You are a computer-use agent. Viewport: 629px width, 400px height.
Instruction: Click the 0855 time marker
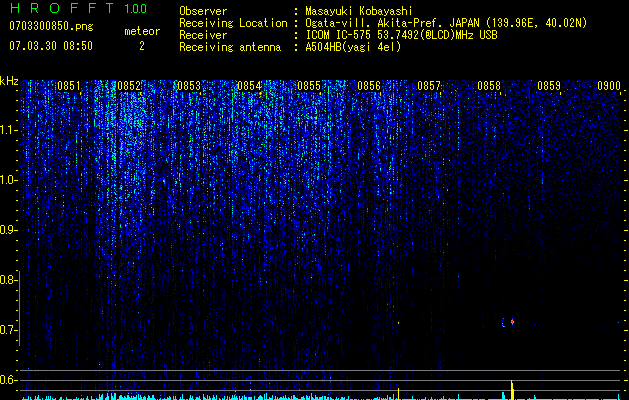[x=309, y=86]
